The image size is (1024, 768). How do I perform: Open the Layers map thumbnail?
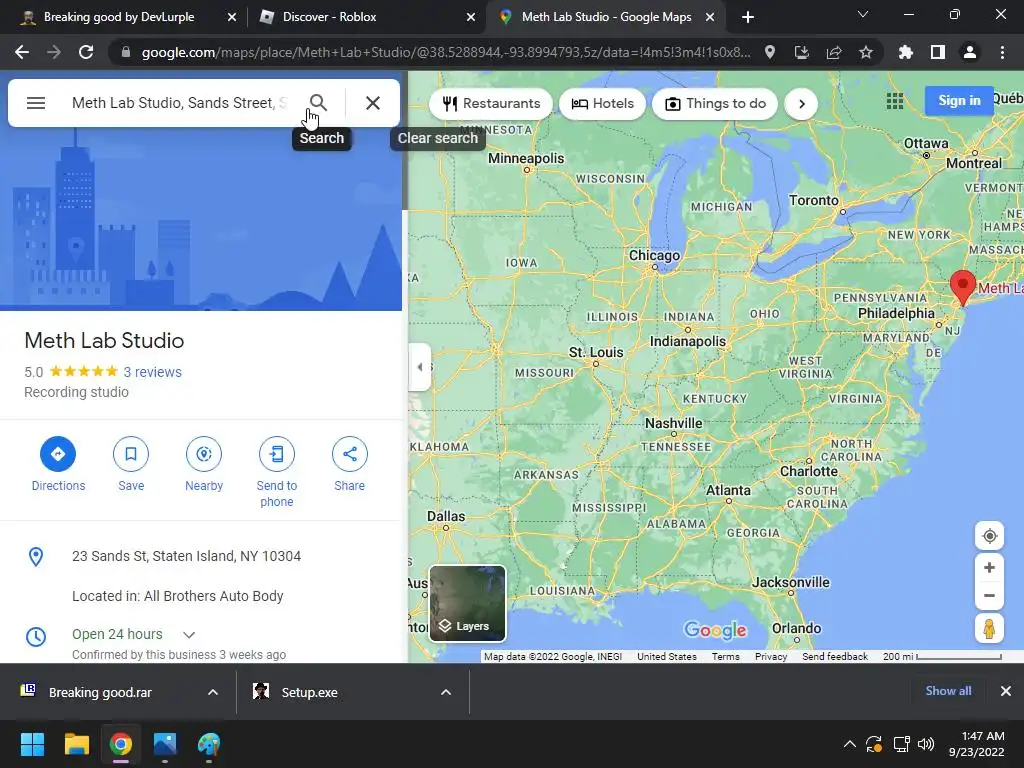[467, 604]
